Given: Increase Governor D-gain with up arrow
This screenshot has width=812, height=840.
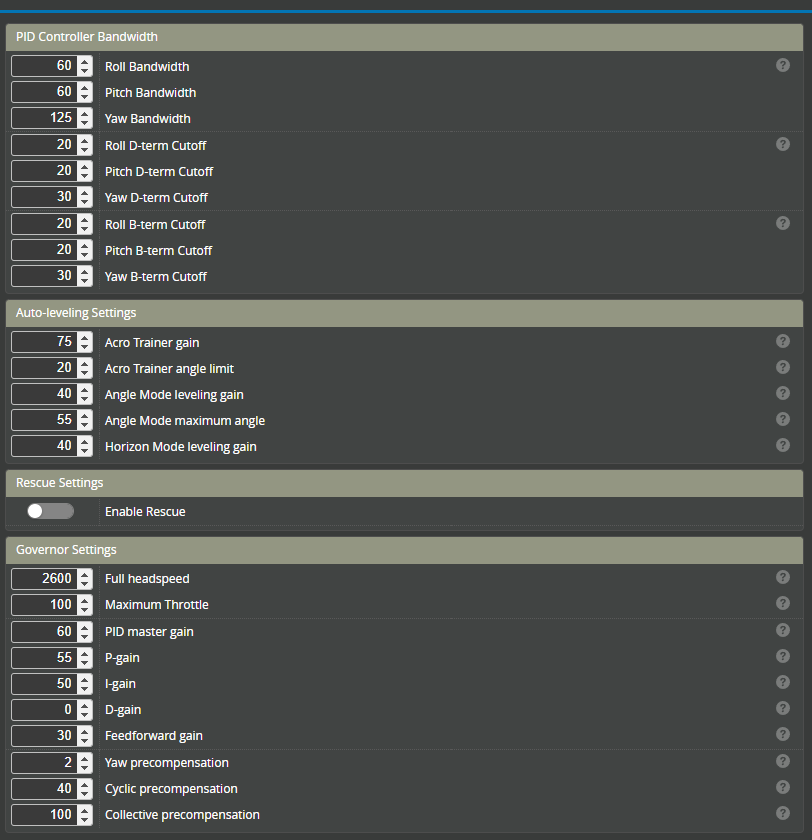Looking at the screenshot, I should tap(85, 705).
